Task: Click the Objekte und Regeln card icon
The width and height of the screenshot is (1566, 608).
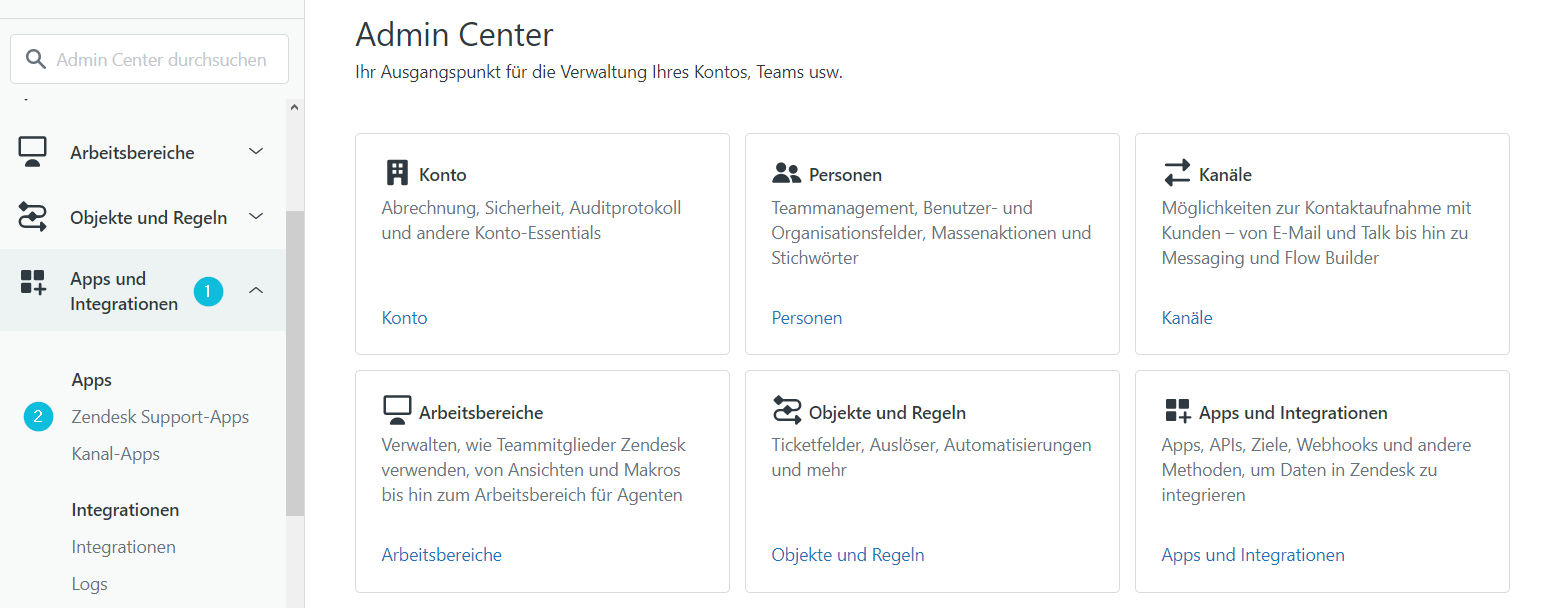Action: click(x=787, y=411)
